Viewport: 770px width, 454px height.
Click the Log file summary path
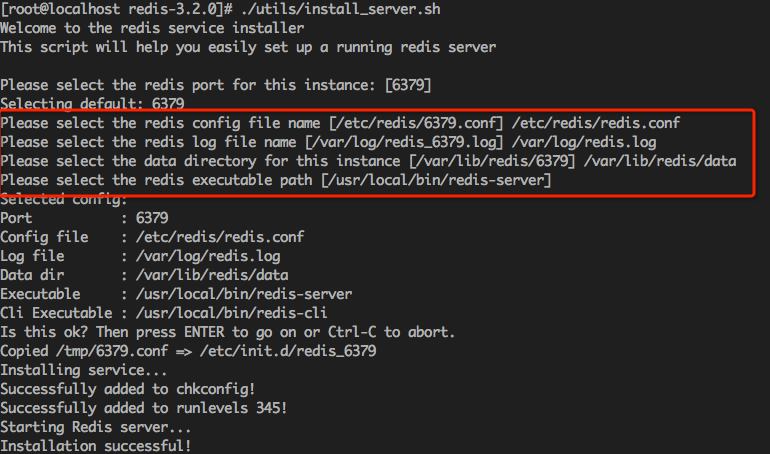(x=208, y=256)
